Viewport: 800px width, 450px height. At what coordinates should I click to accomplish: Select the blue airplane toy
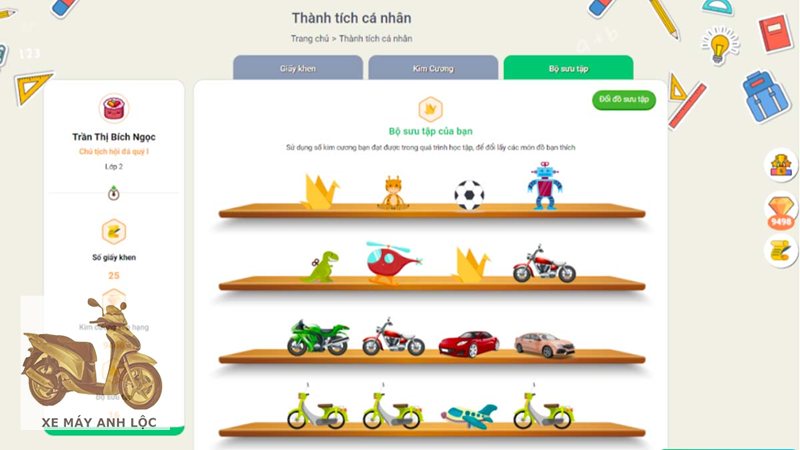[469, 416]
